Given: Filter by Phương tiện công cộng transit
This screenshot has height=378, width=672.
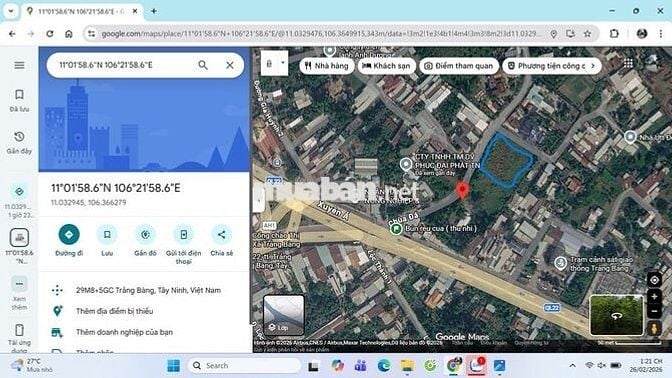Looking at the screenshot, I should 546,66.
